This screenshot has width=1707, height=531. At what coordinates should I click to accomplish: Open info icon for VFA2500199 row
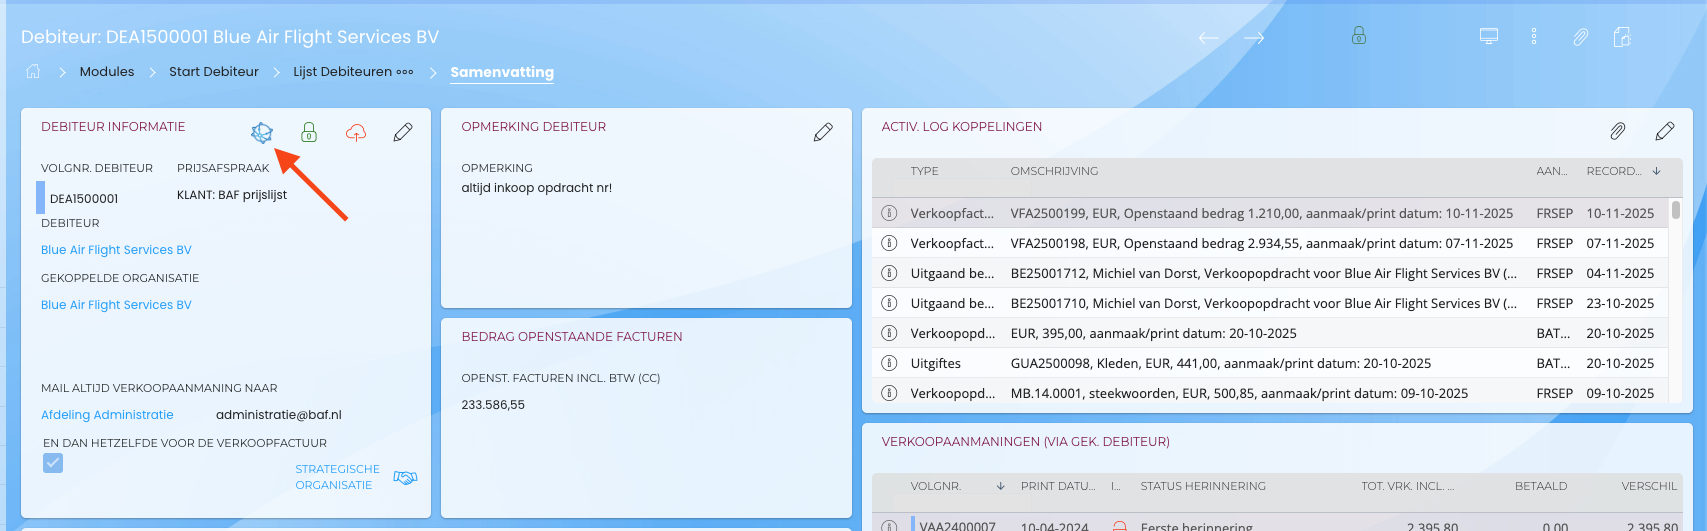pyautogui.click(x=889, y=213)
